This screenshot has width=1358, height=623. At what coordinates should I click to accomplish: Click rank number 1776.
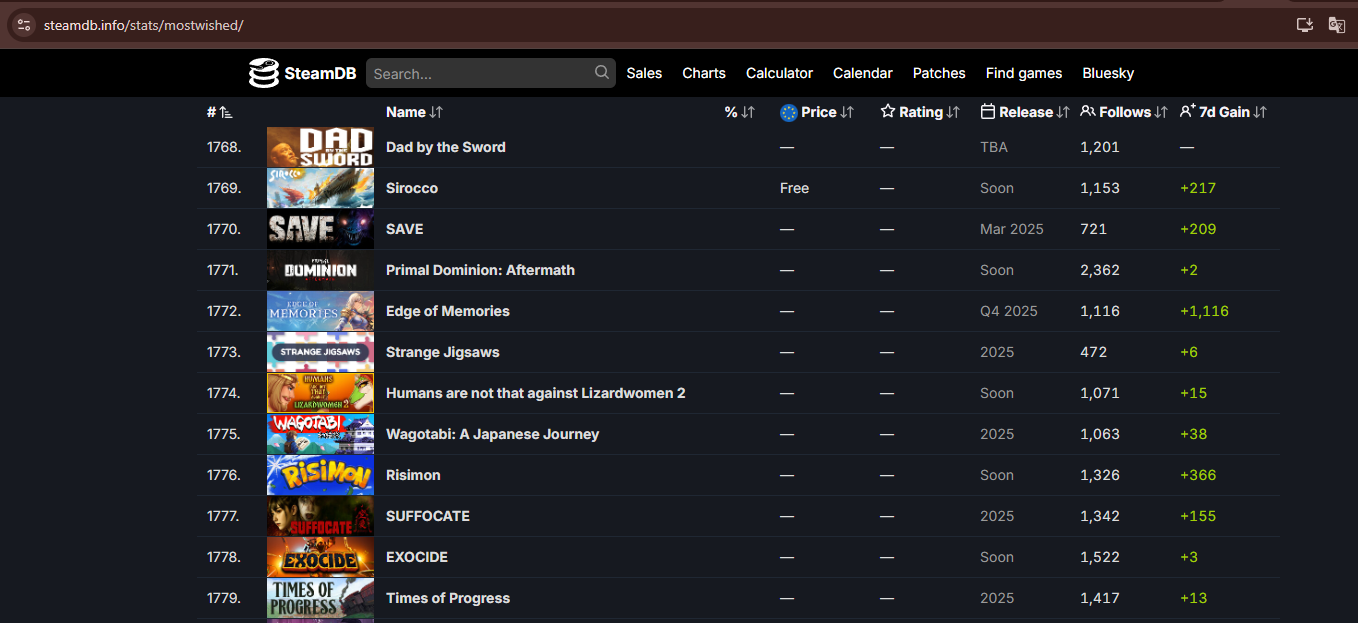coord(224,475)
